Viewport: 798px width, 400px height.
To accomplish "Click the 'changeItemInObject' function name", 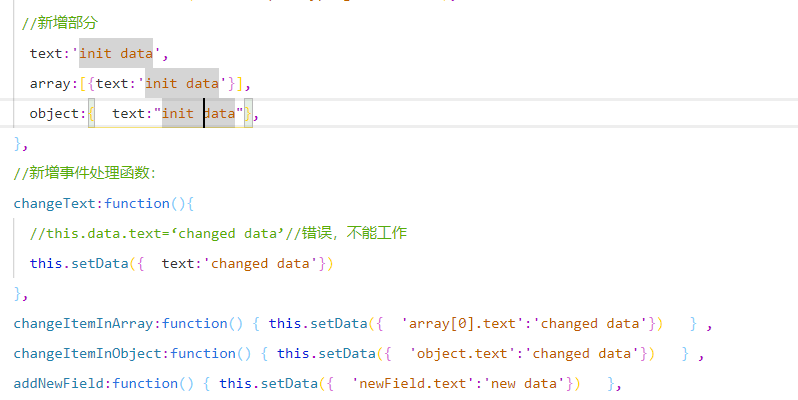I will 87,354.
